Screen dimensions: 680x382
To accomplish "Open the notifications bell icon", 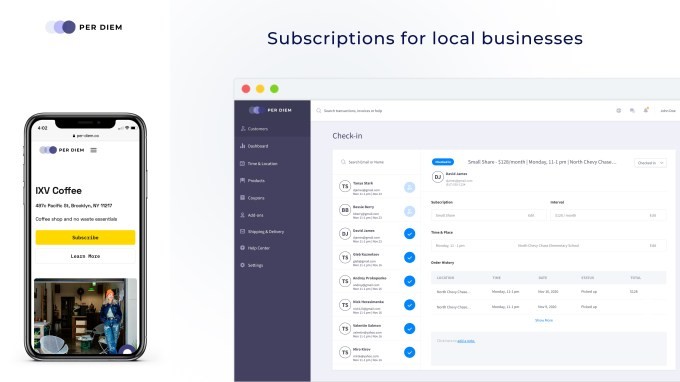I will [x=646, y=110].
